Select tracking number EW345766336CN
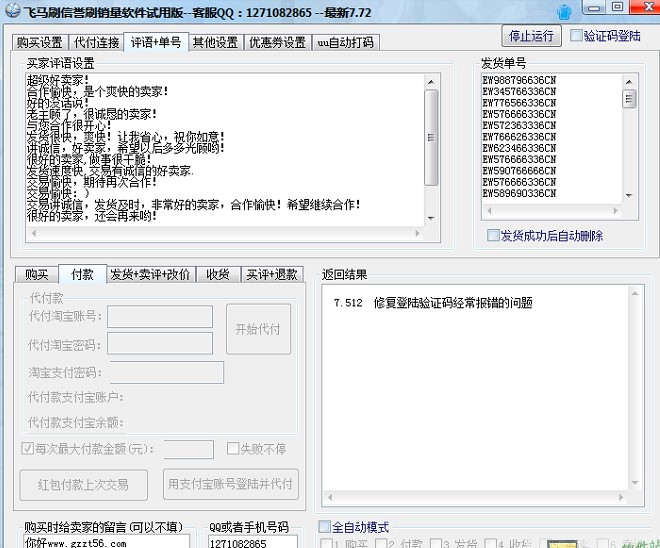The height and width of the screenshot is (548, 660). tap(519, 91)
